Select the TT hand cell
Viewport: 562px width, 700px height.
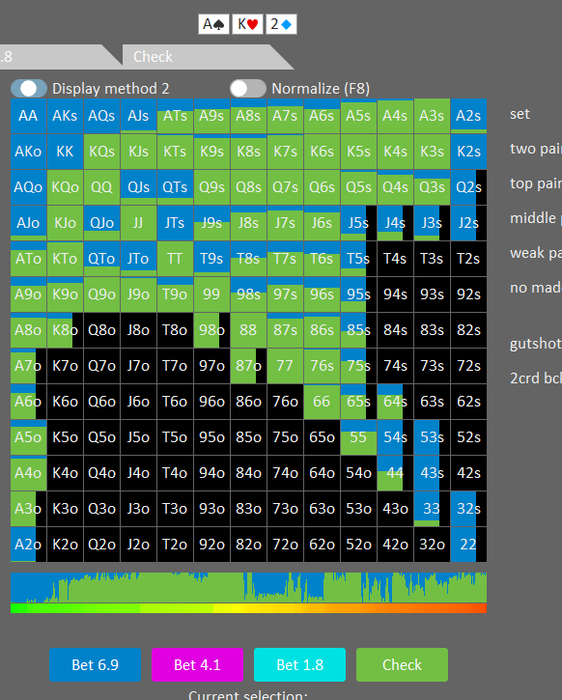[175, 258]
